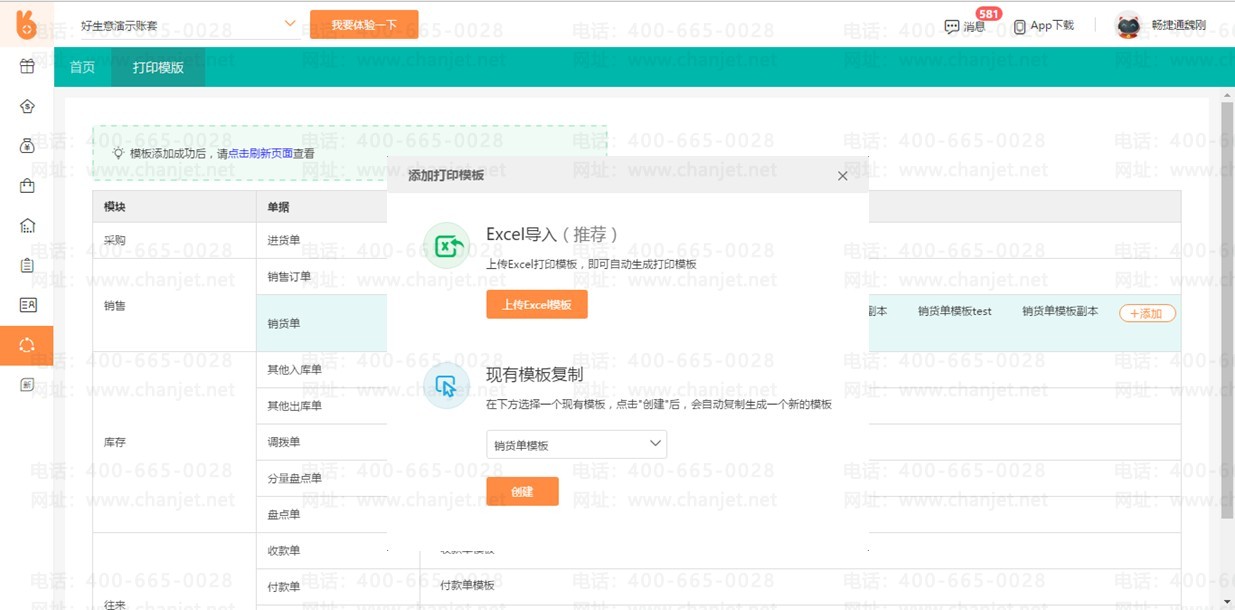Screen dimensions: 1235x610
Task: Open the shopping bag sidebar icon
Action: tap(27, 186)
